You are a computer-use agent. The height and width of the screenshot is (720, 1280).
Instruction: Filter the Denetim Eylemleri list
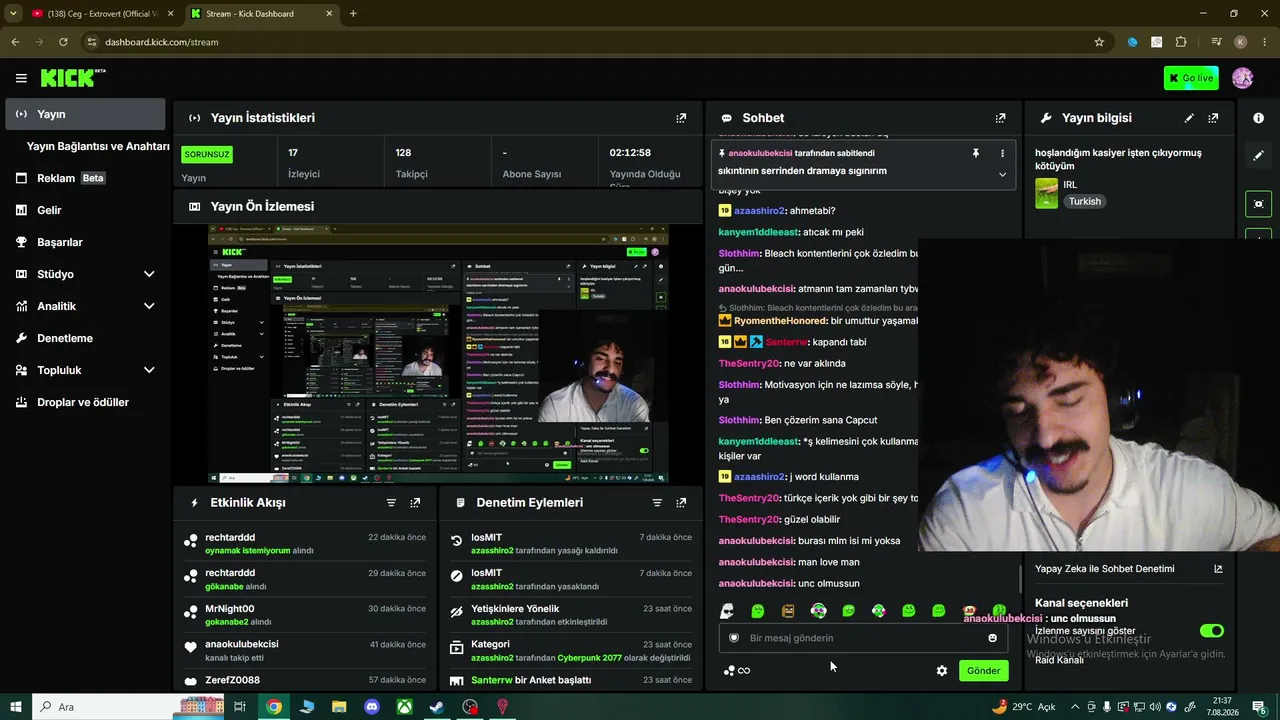(x=657, y=503)
